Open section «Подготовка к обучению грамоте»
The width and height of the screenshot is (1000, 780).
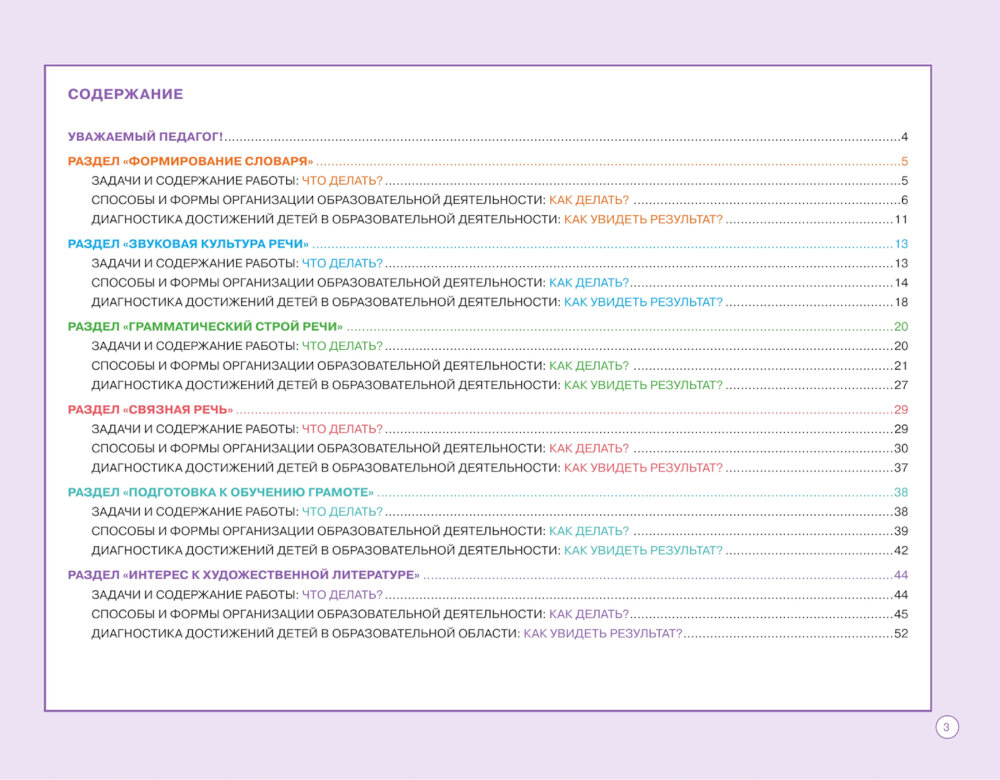(x=221, y=492)
